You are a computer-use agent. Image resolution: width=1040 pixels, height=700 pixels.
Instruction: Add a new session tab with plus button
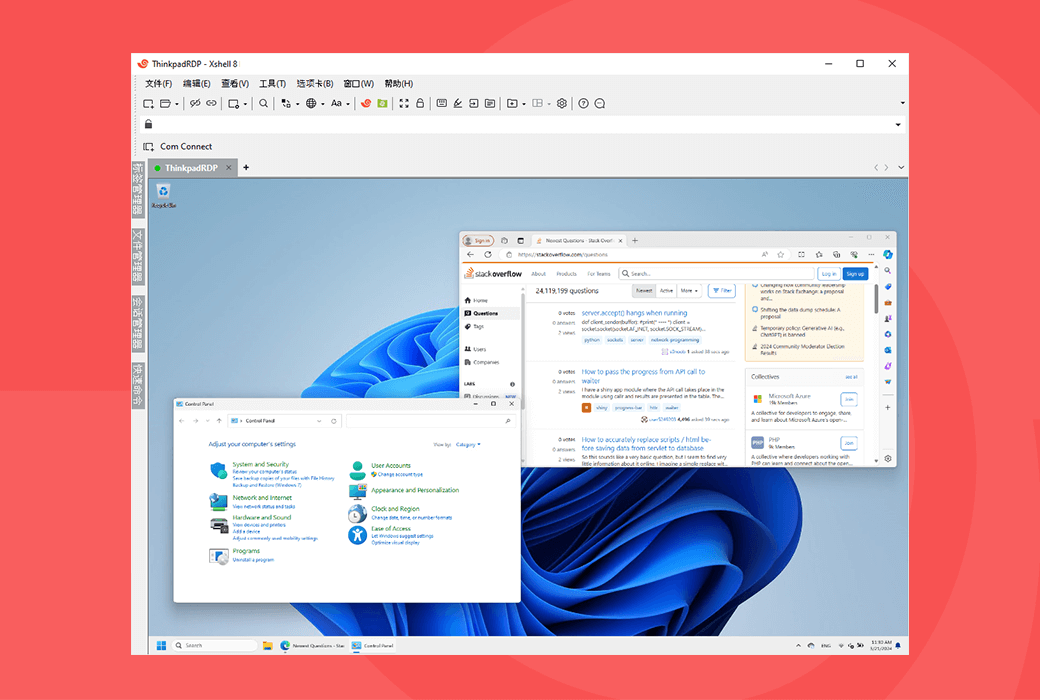pos(246,168)
